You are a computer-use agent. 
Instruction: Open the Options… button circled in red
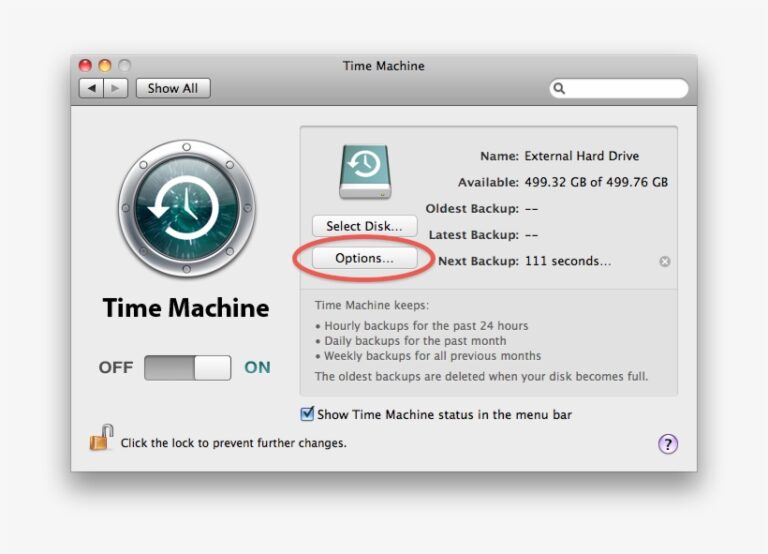[364, 258]
